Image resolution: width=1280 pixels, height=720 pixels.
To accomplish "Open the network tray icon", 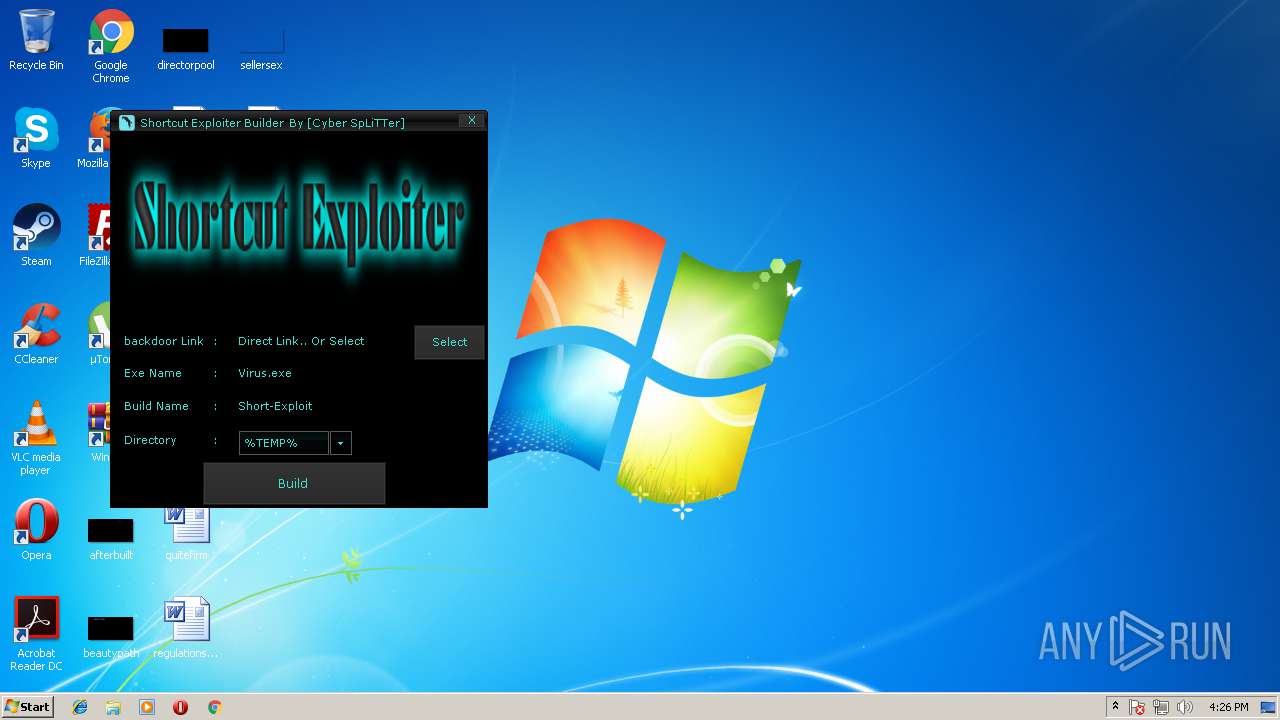I will (x=1161, y=707).
